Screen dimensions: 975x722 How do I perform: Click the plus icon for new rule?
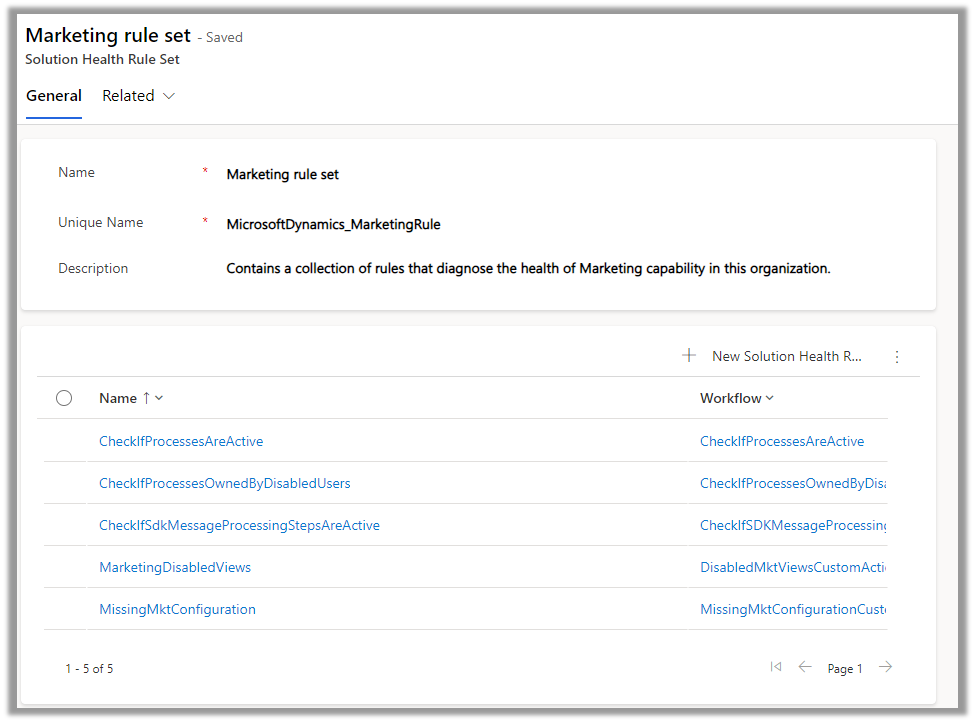pos(689,356)
